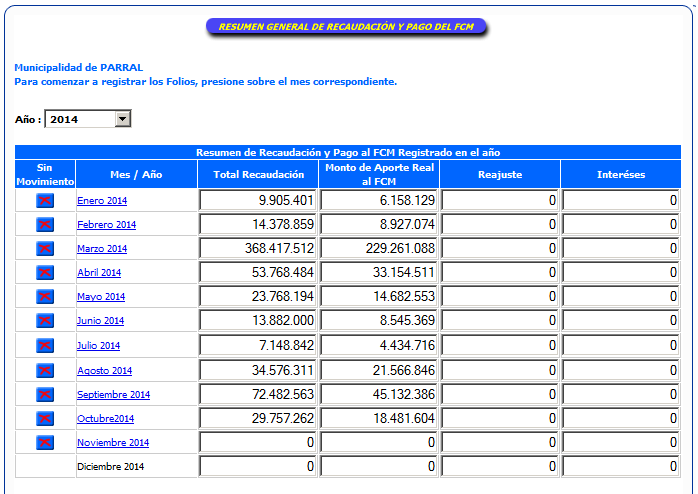The image size is (698, 494).
Task: Open the Año dropdown showing 2014
Action: tap(88, 119)
